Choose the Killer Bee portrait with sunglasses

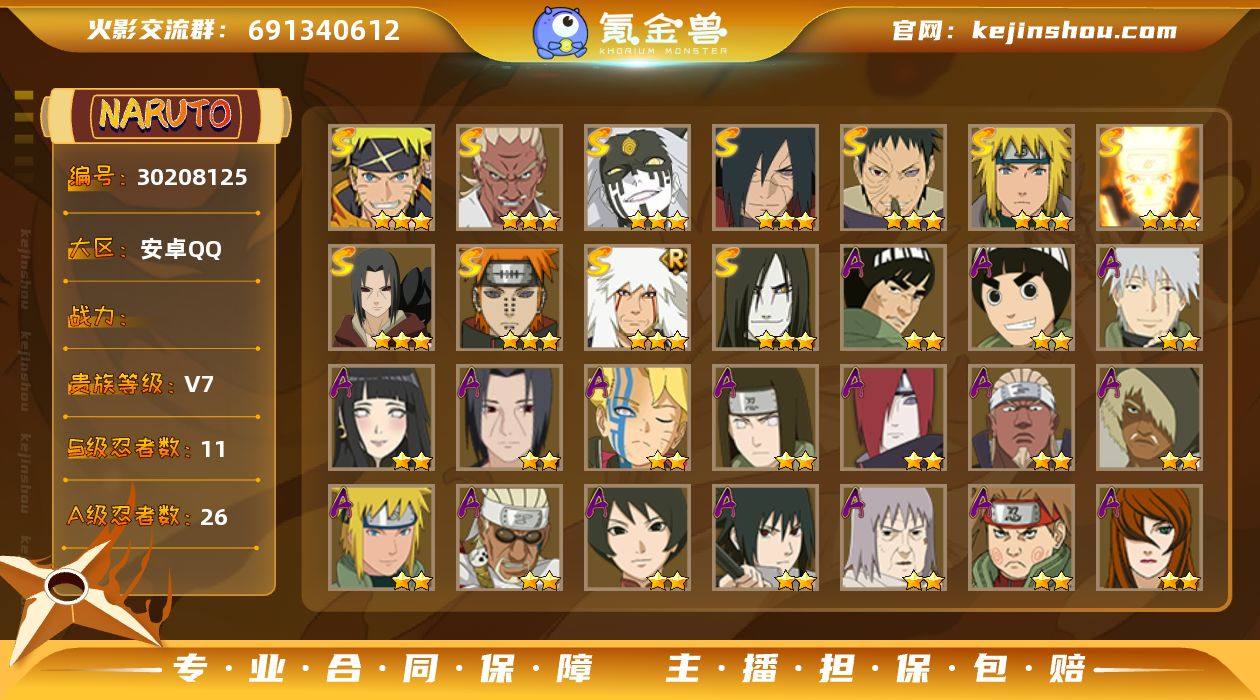click(x=509, y=538)
